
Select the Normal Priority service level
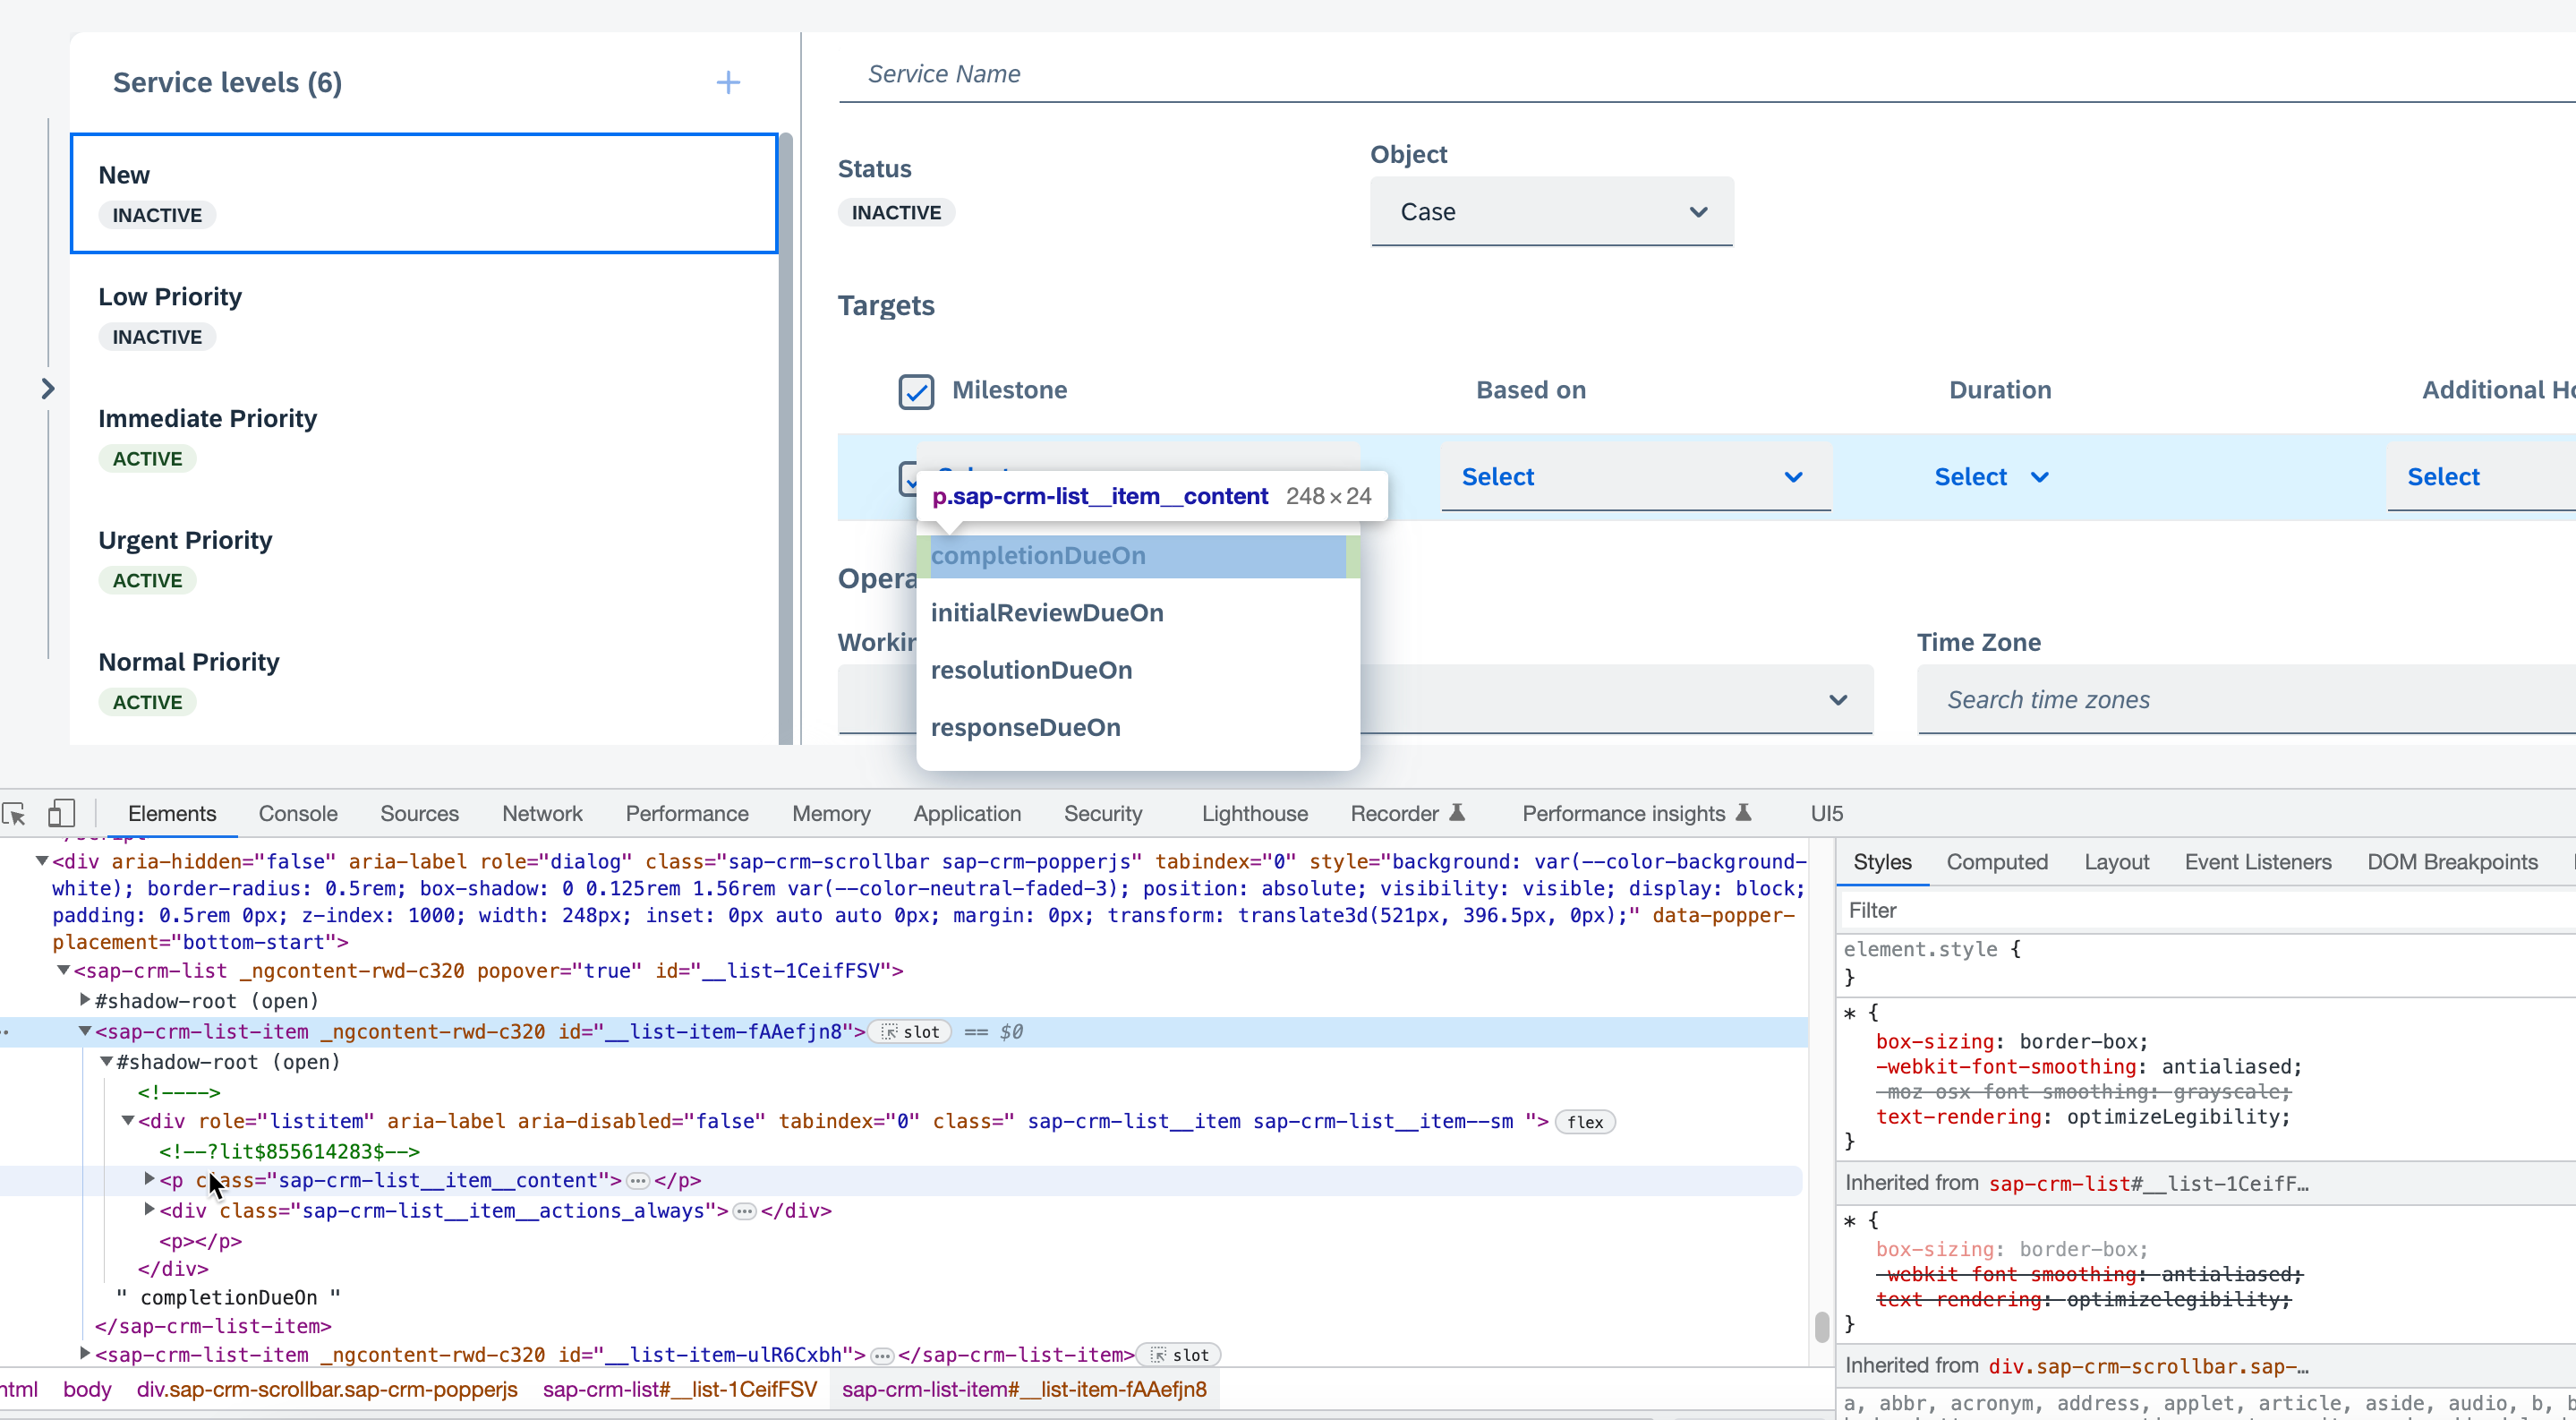tap(424, 682)
